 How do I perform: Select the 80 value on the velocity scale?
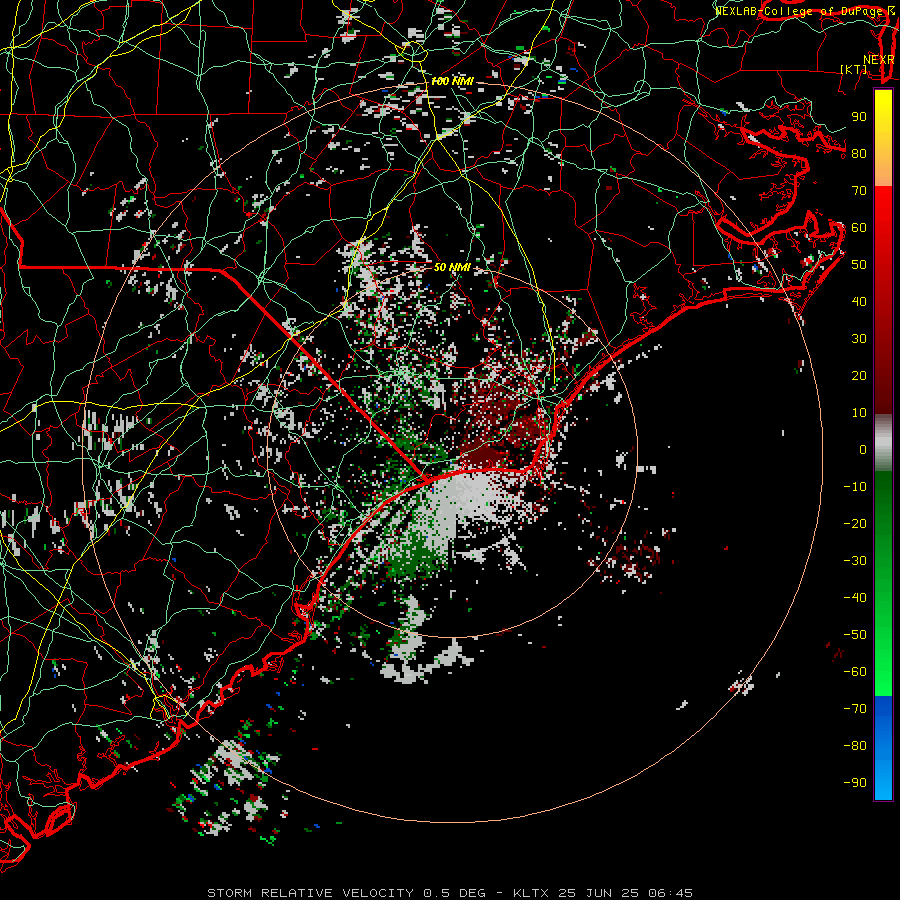tap(859, 153)
